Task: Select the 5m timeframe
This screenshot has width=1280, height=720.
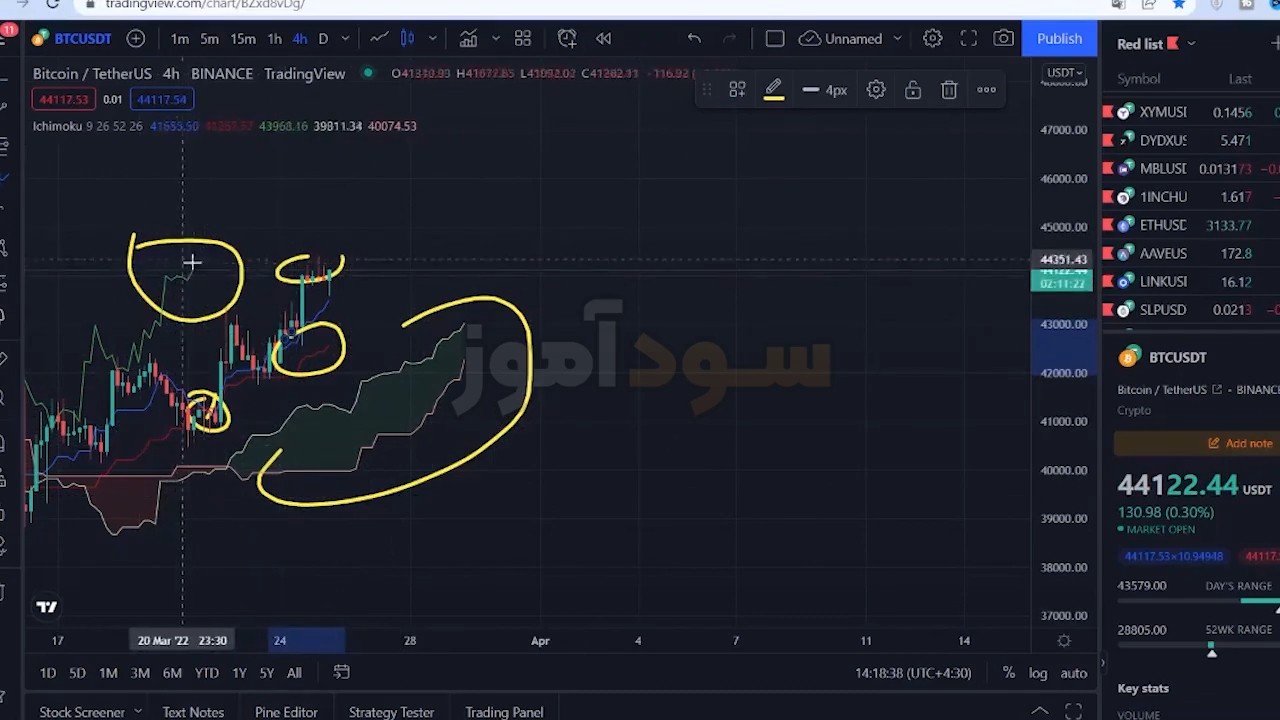Action: 209,39
